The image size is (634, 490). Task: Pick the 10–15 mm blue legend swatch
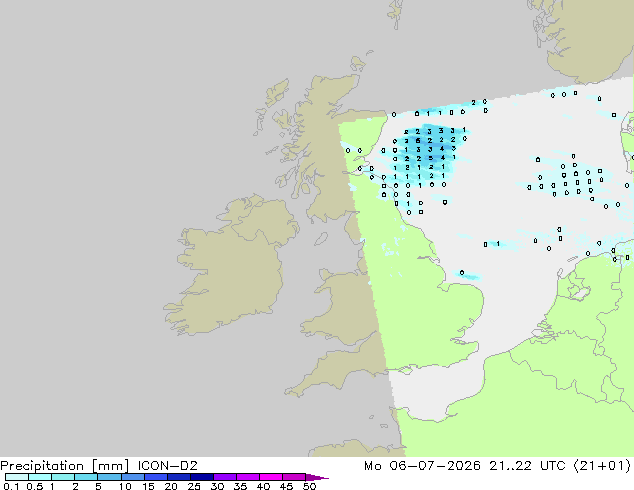pyautogui.click(x=132, y=477)
